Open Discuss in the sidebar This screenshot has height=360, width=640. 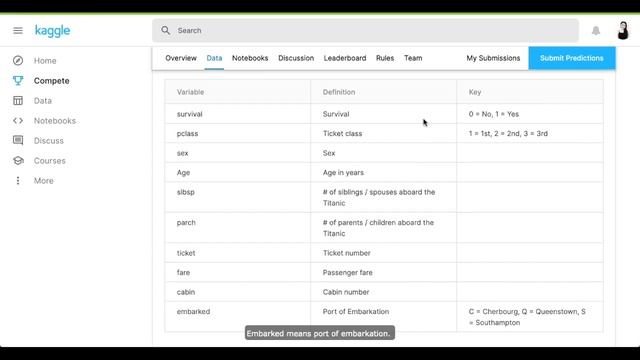pyautogui.click(x=49, y=141)
